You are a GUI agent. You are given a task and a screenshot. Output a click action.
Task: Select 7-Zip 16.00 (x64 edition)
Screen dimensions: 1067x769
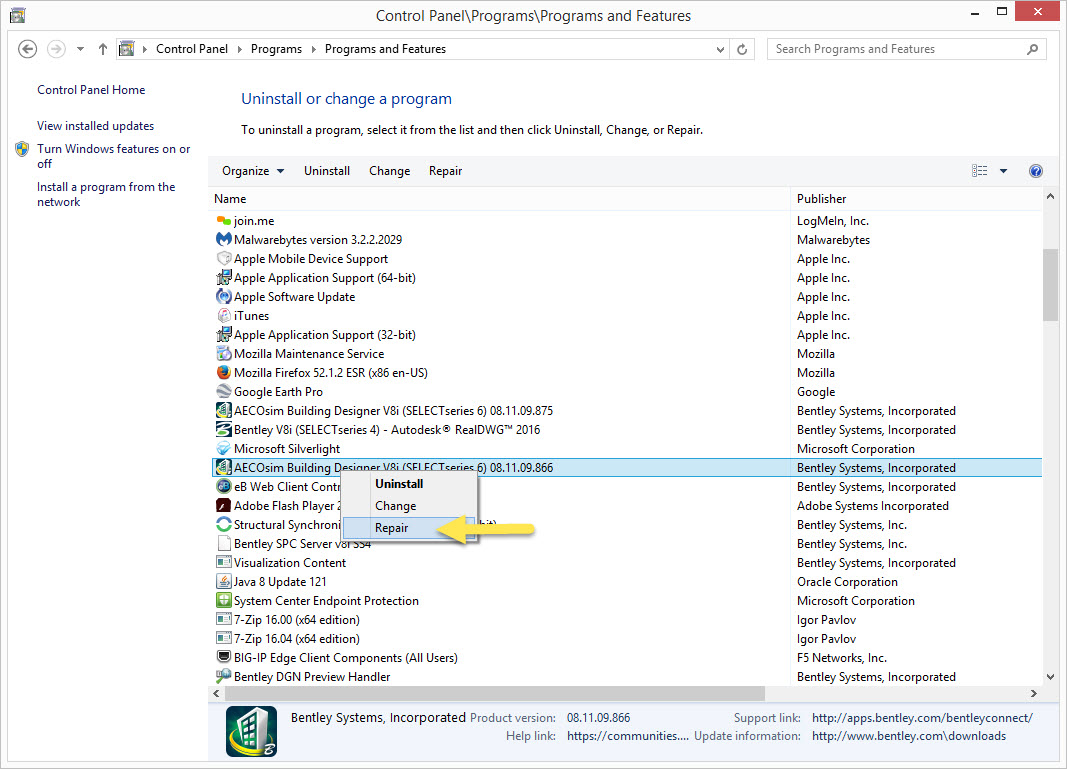click(627, 620)
